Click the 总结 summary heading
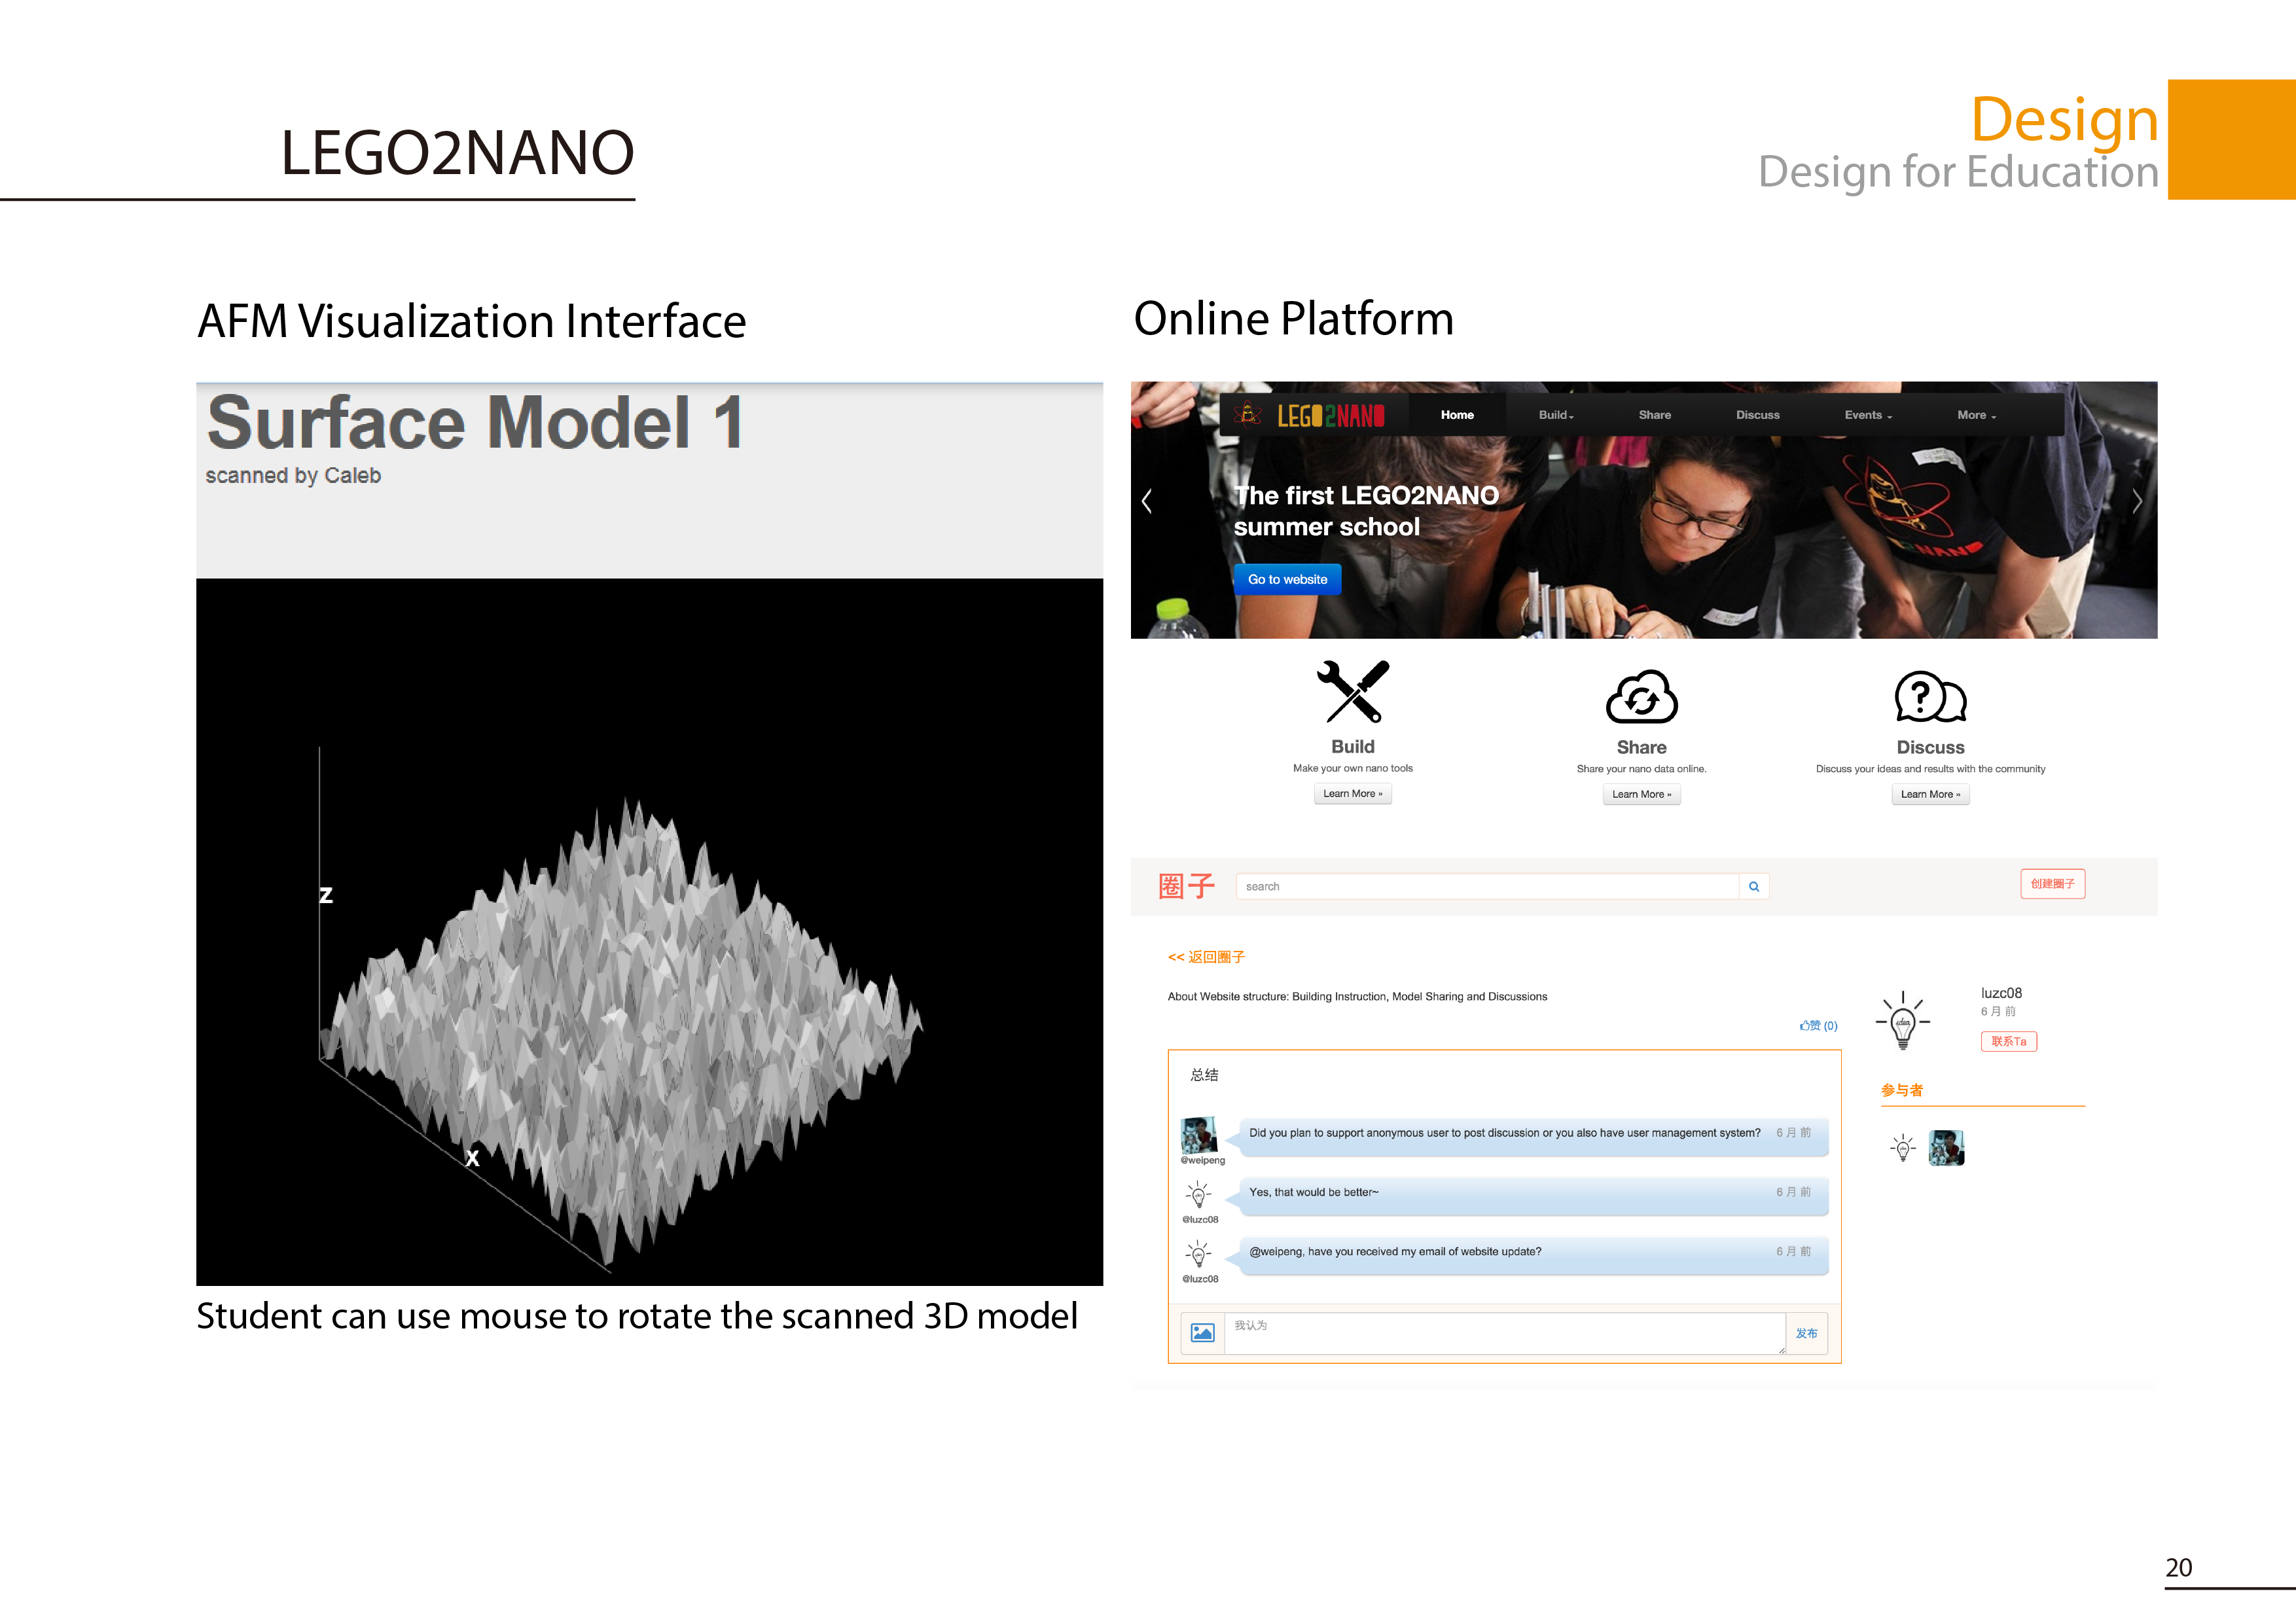 pyautogui.click(x=1204, y=1075)
